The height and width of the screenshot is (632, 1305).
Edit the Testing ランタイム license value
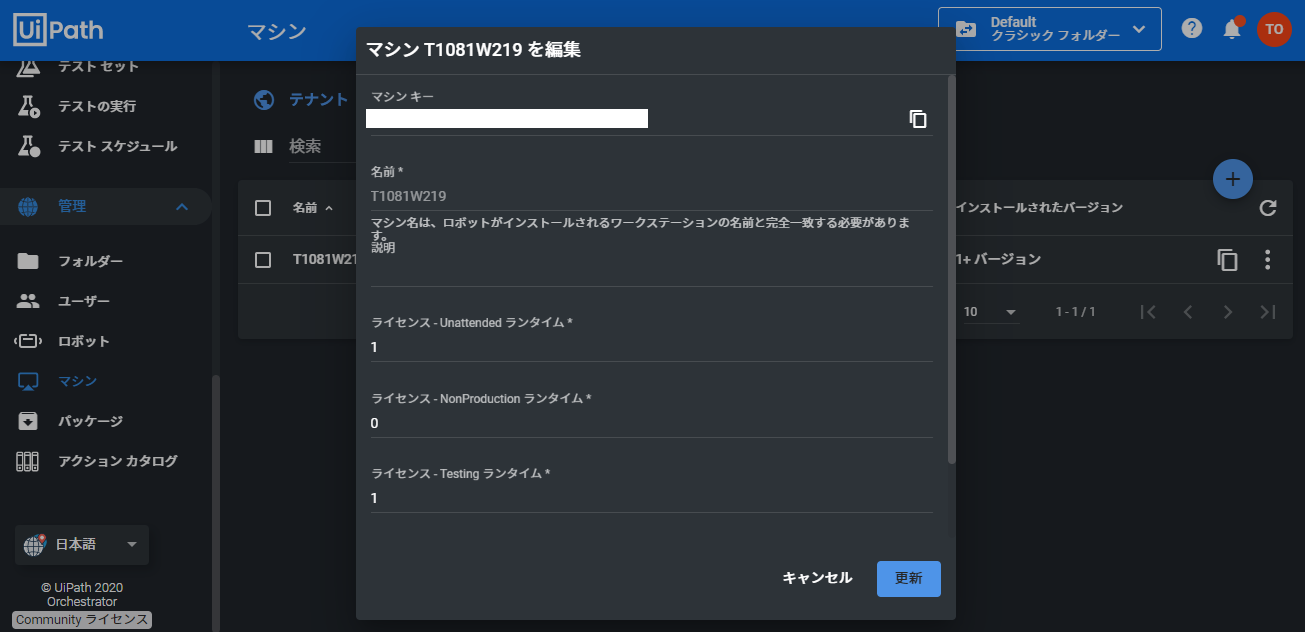pyautogui.click(x=651, y=498)
